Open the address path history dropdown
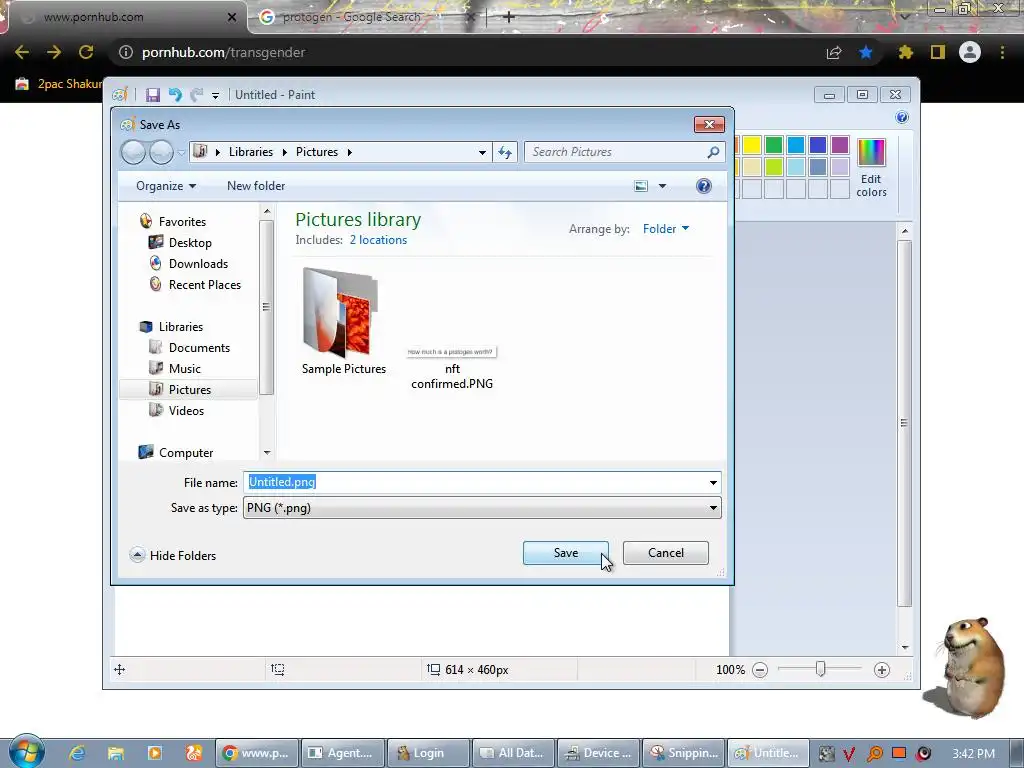The width and height of the screenshot is (1024, 768). click(x=482, y=152)
